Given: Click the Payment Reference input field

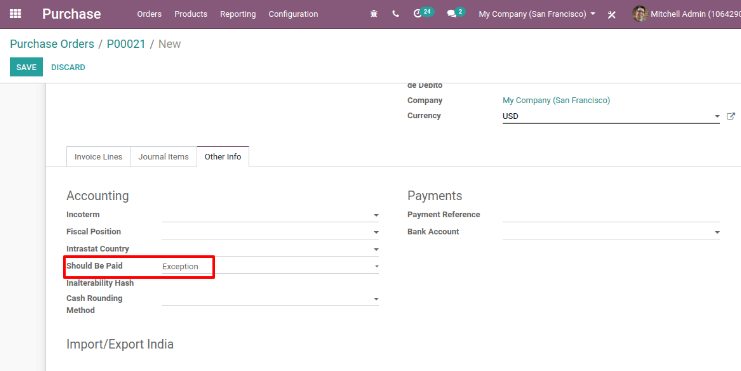Looking at the screenshot, I should pos(611,215).
